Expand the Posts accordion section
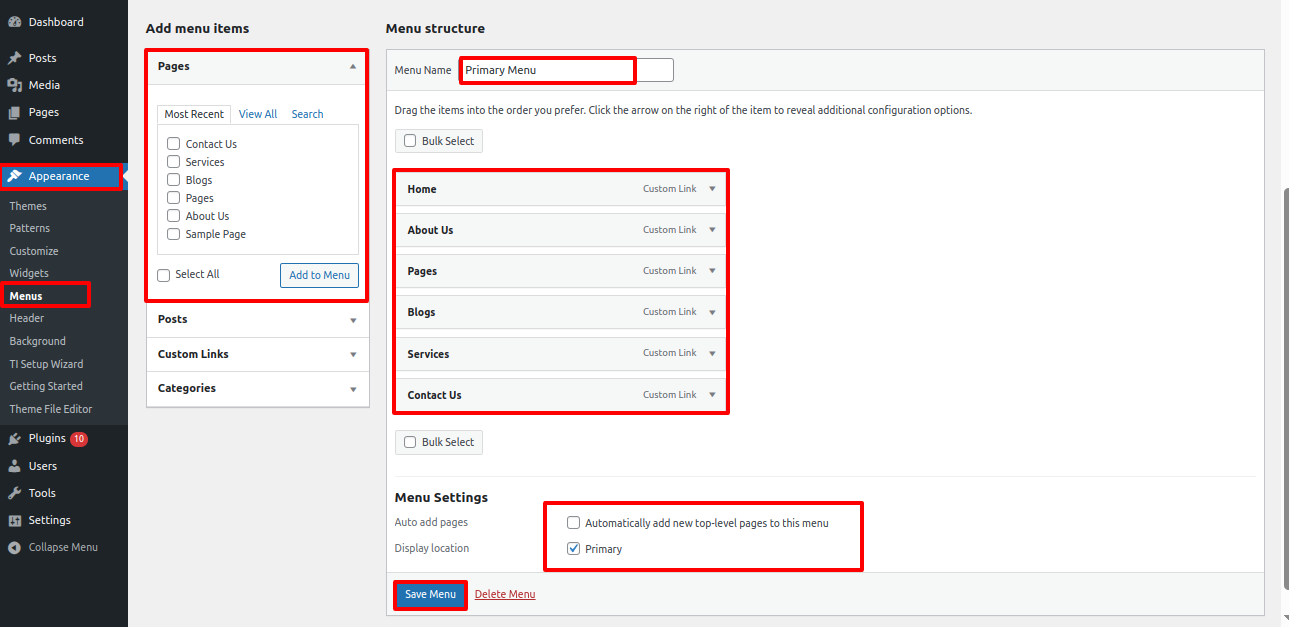The height and width of the screenshot is (627, 1289). click(353, 320)
